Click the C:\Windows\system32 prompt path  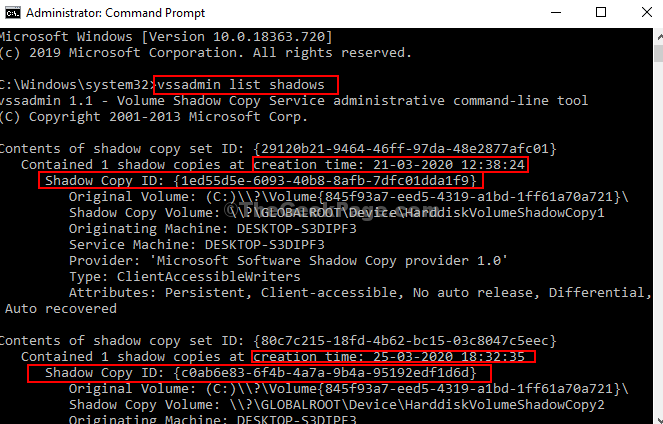(x=74, y=85)
